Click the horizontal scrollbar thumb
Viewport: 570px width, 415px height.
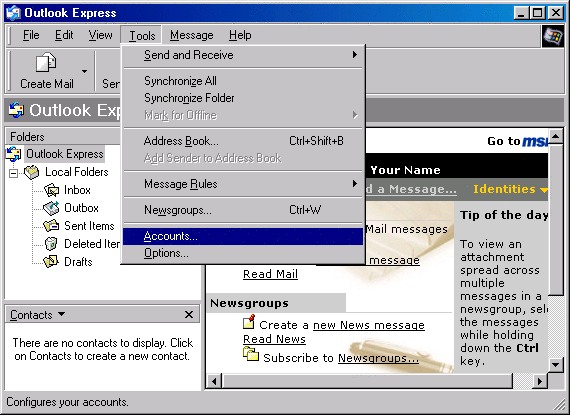click(x=367, y=381)
